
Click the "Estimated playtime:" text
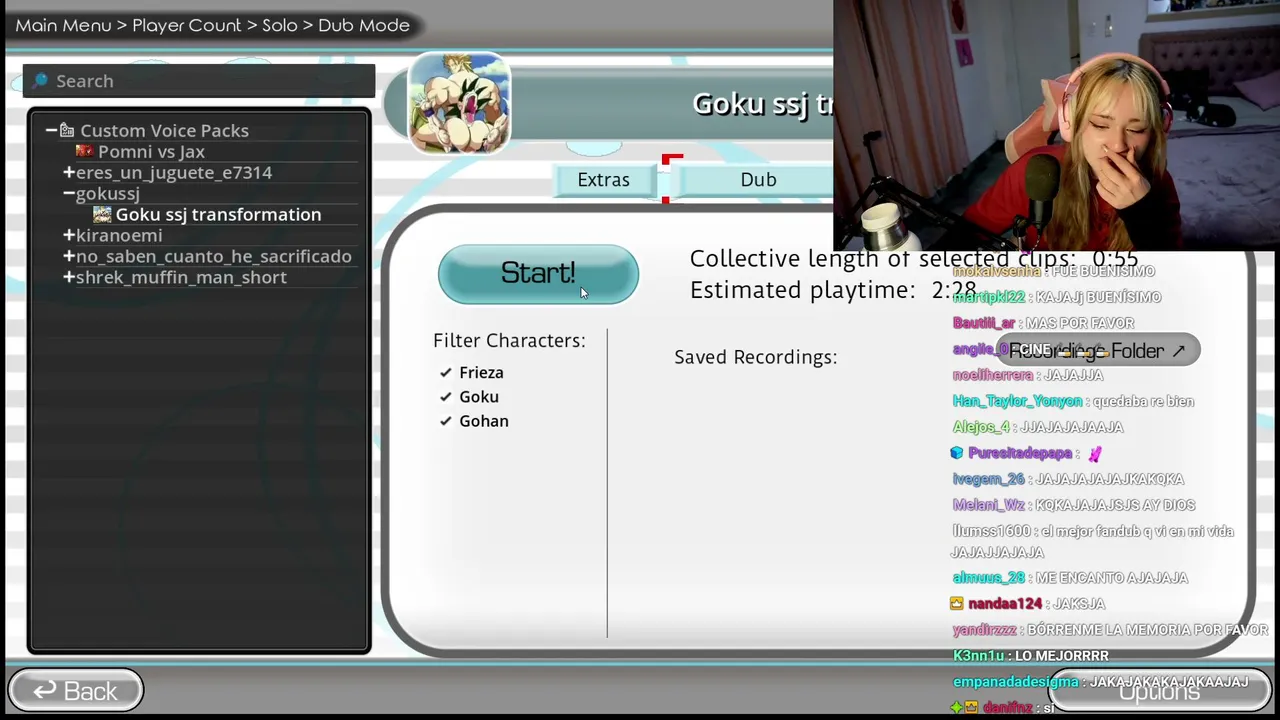click(x=802, y=290)
